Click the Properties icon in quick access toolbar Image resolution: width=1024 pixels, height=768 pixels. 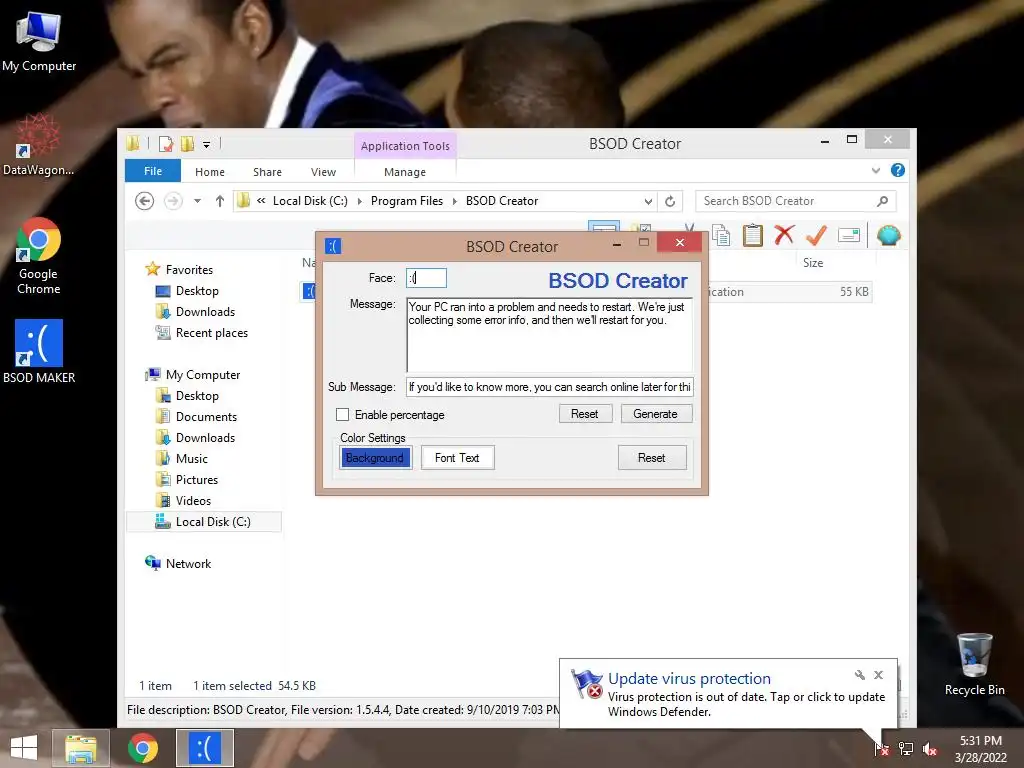point(166,144)
